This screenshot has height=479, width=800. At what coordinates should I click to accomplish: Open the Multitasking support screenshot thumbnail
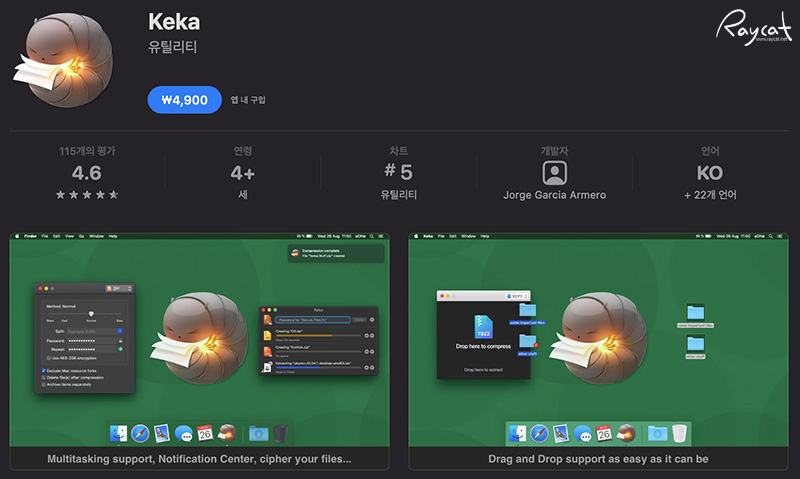click(199, 351)
